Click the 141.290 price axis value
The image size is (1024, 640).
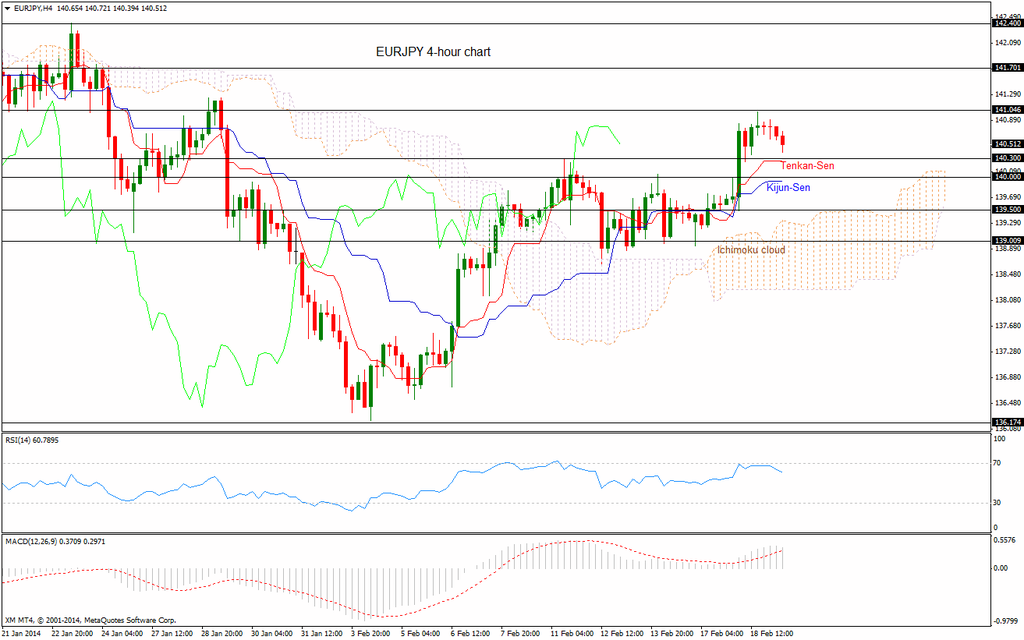point(1009,95)
